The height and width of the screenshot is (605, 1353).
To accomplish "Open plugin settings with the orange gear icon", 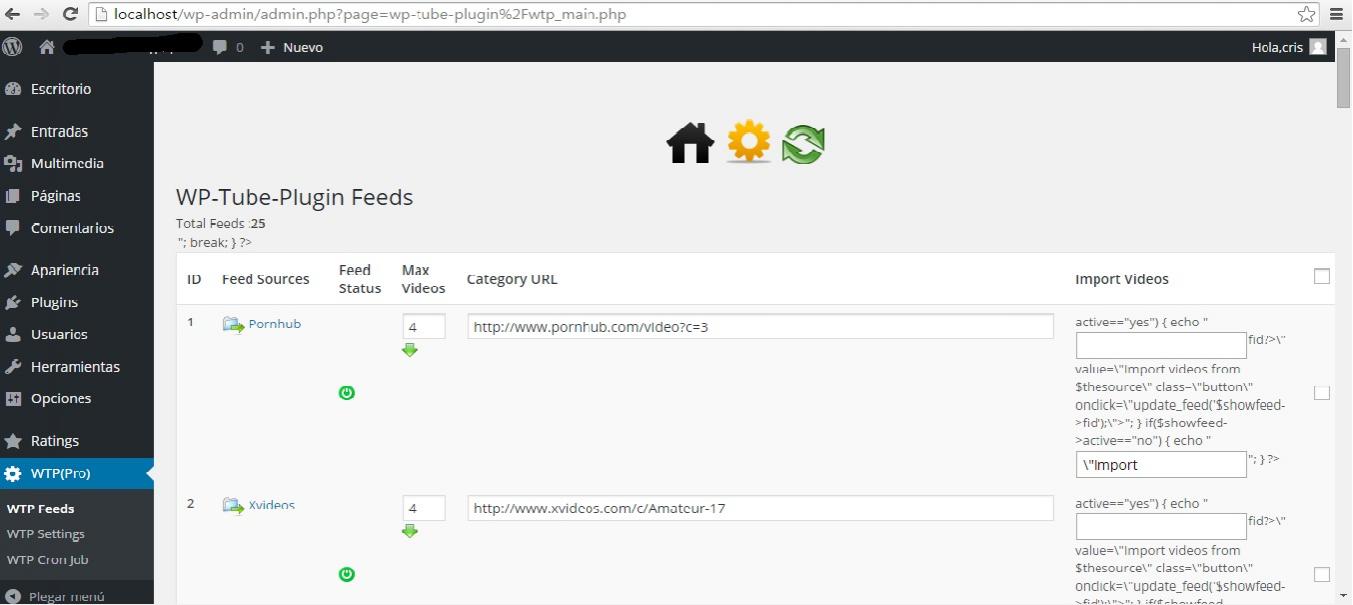I will click(749, 142).
